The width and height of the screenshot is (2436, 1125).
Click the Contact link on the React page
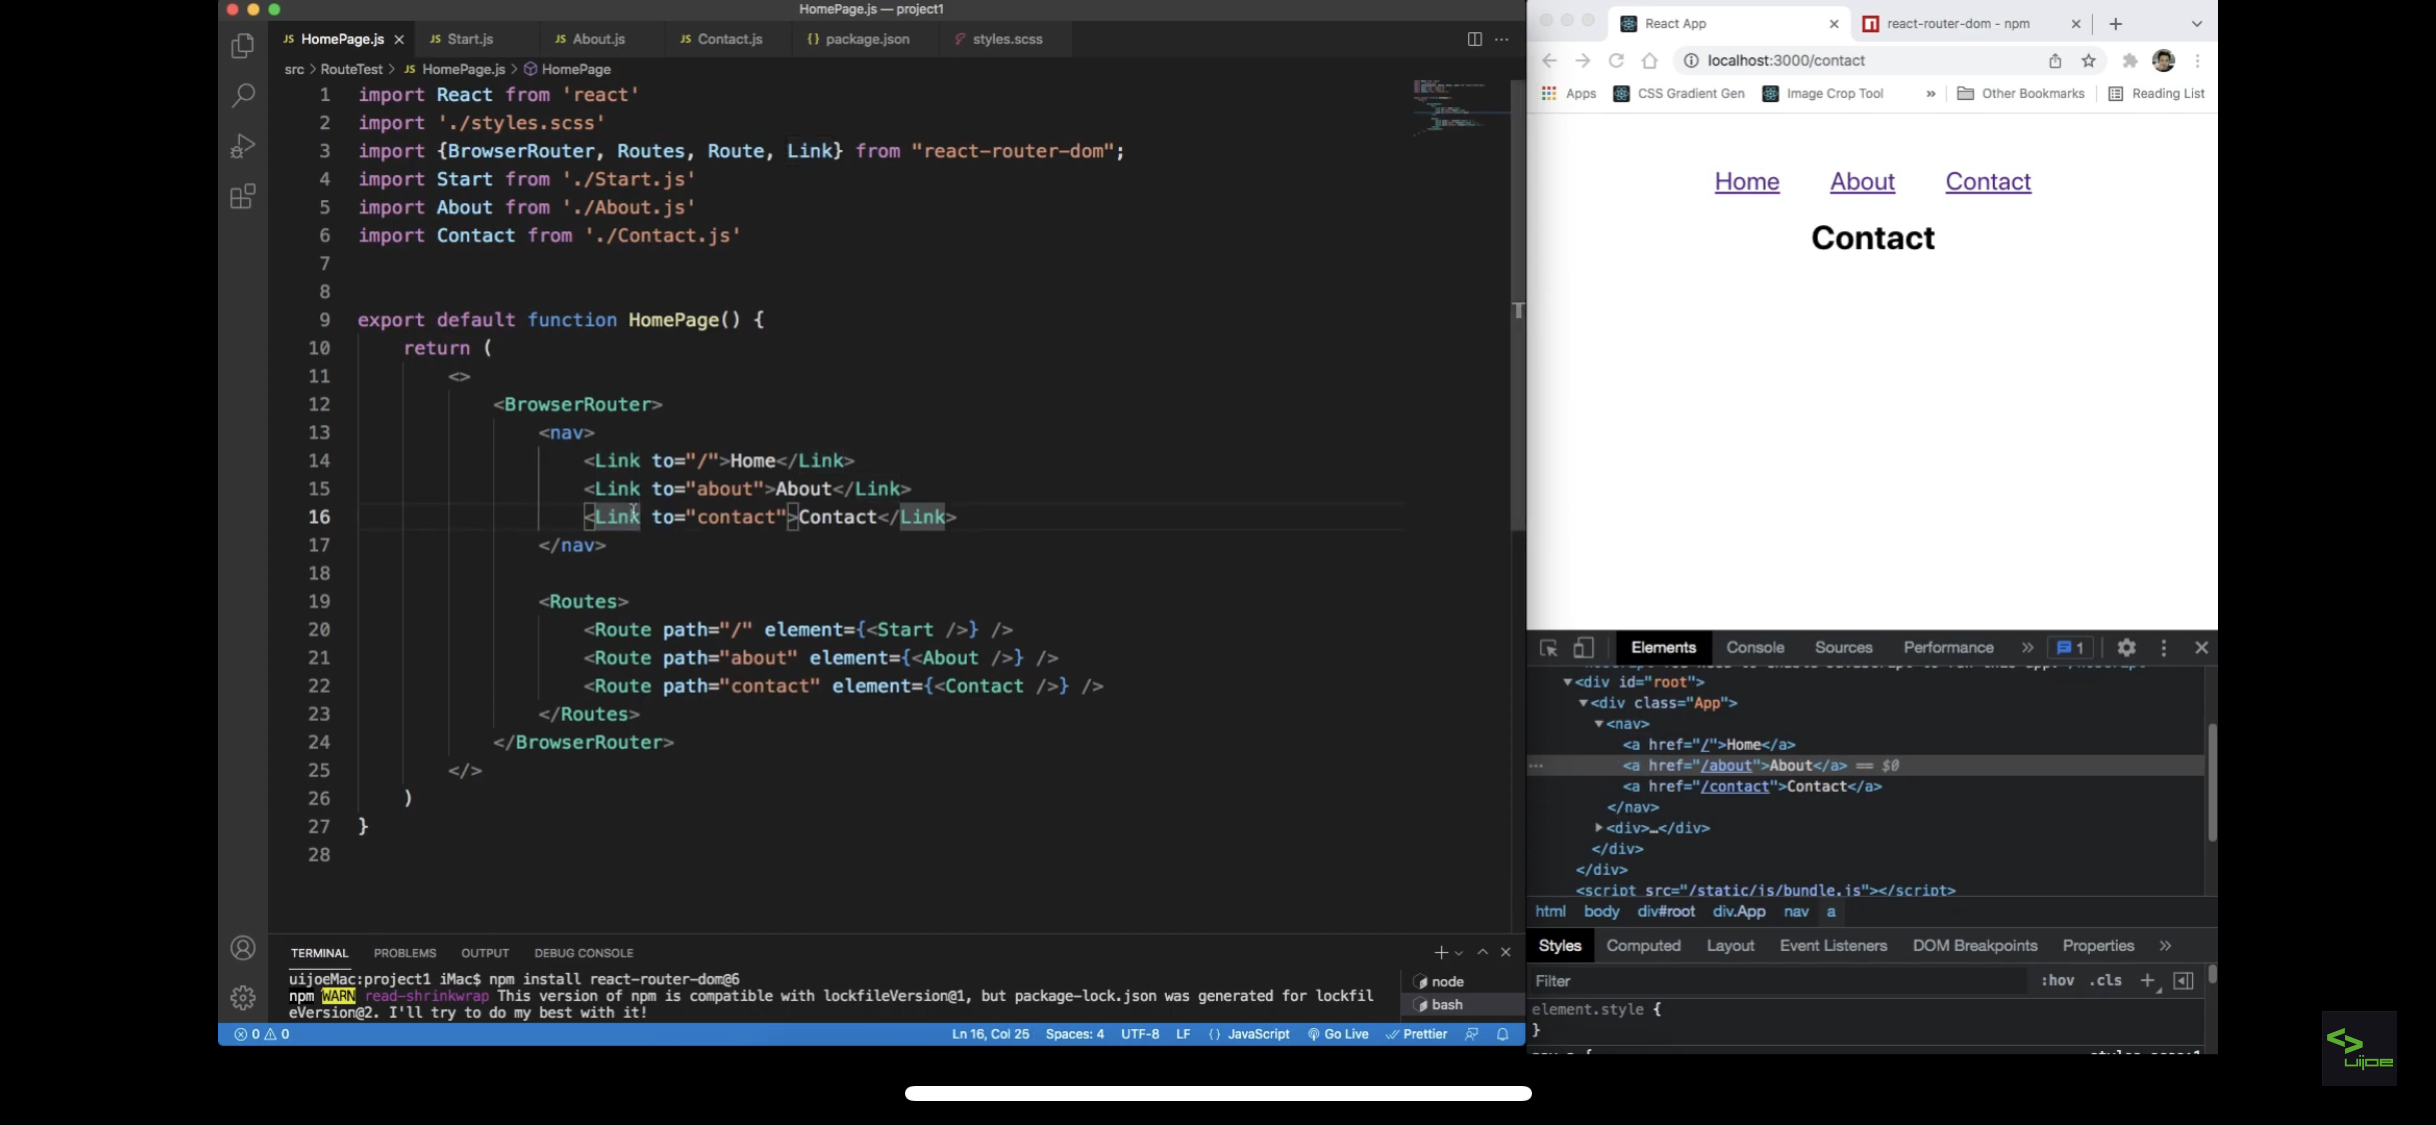coord(1987,181)
